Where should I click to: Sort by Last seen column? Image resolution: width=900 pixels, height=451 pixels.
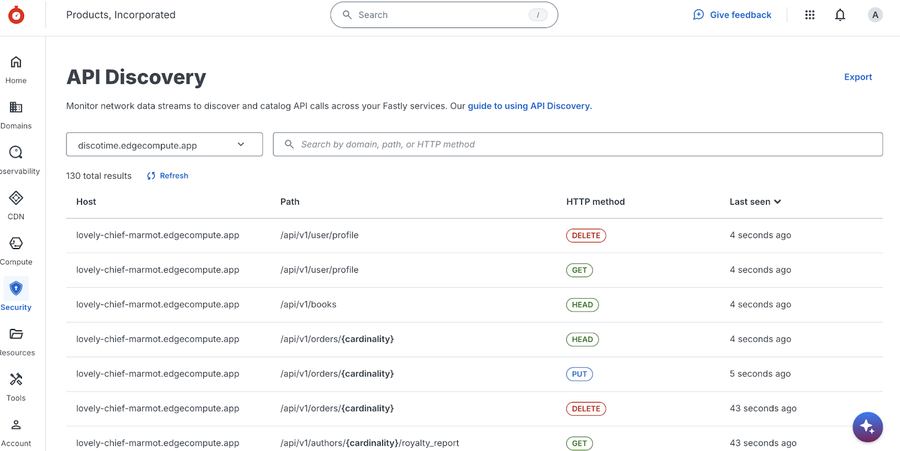(755, 202)
